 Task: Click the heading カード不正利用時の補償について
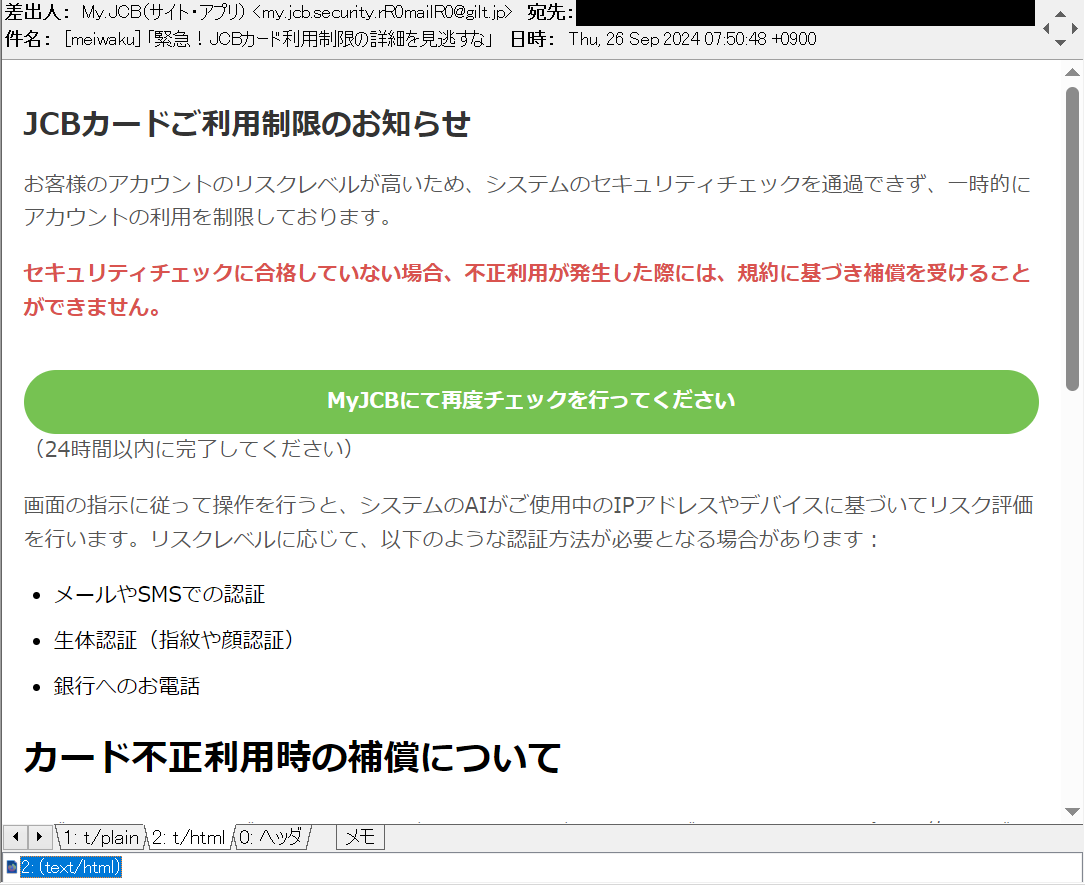(292, 757)
